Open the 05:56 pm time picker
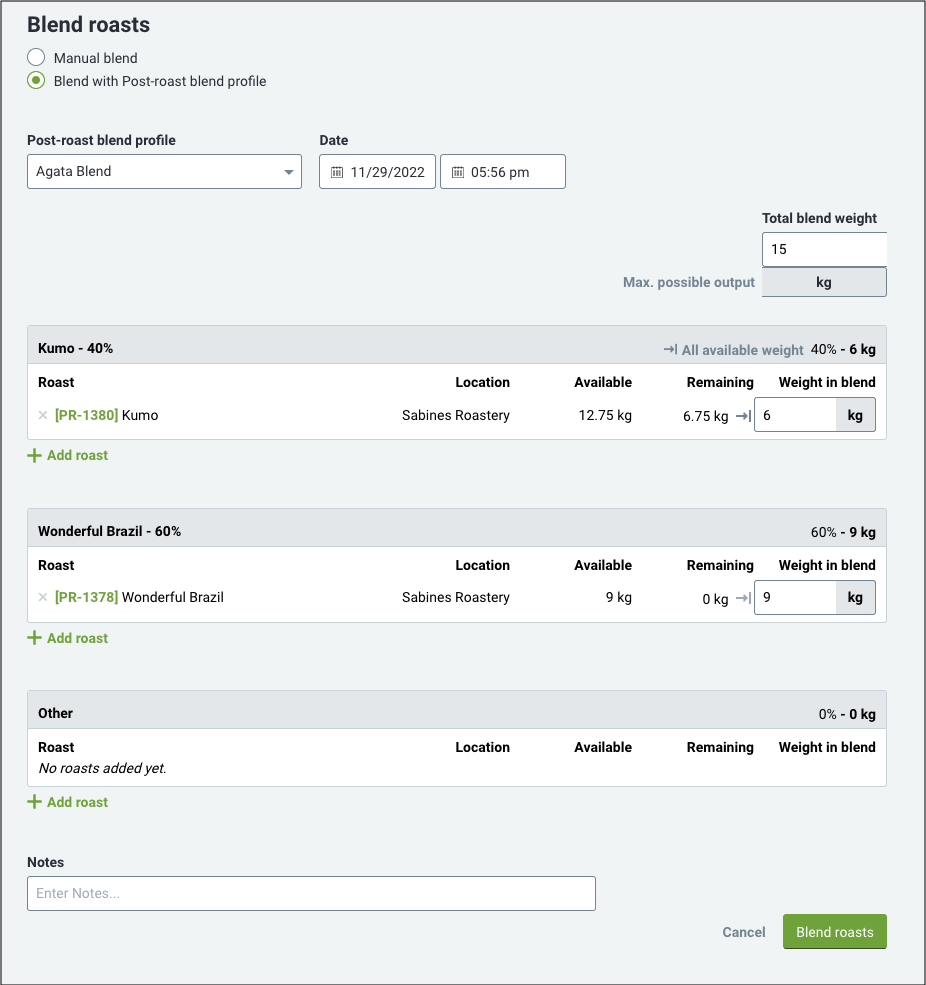The width and height of the screenshot is (926, 985). tap(503, 171)
